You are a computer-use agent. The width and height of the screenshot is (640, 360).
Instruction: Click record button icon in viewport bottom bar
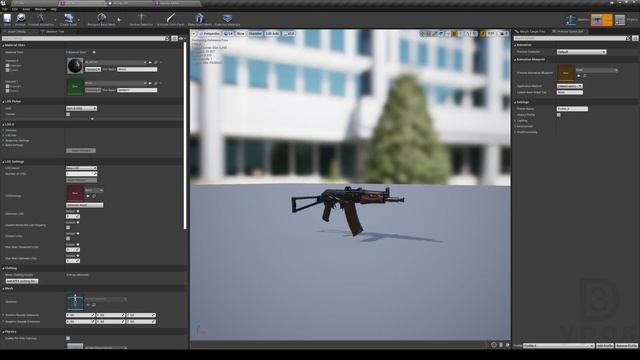coord(493,345)
